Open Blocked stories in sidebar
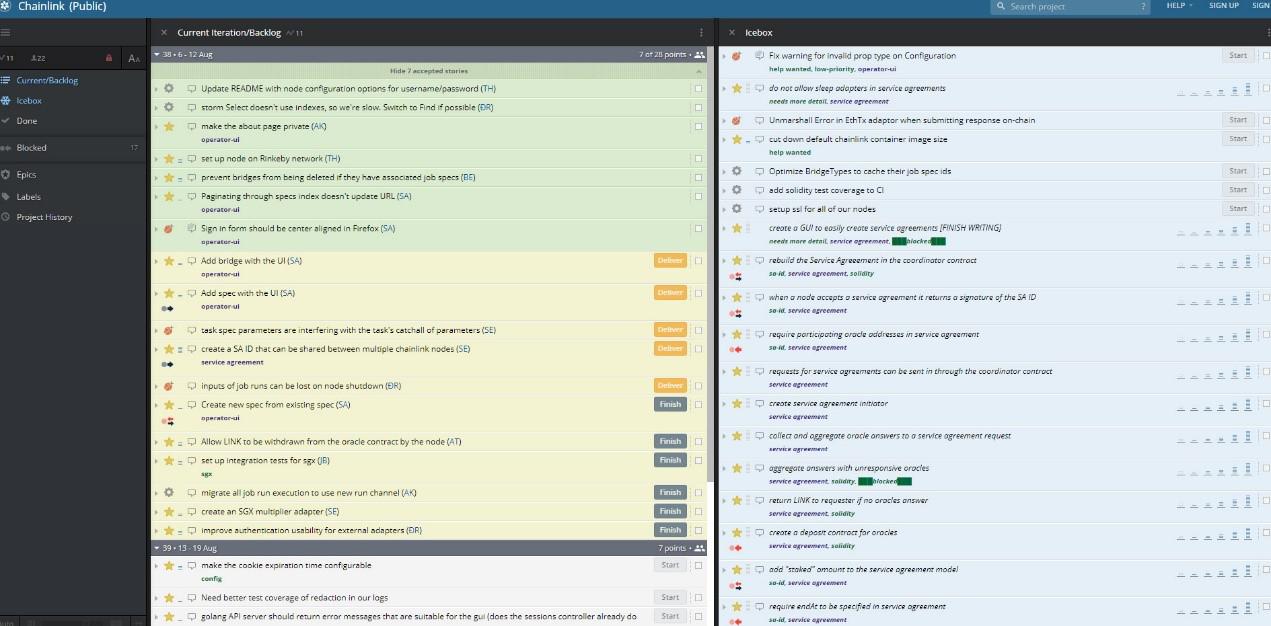 click(32, 148)
